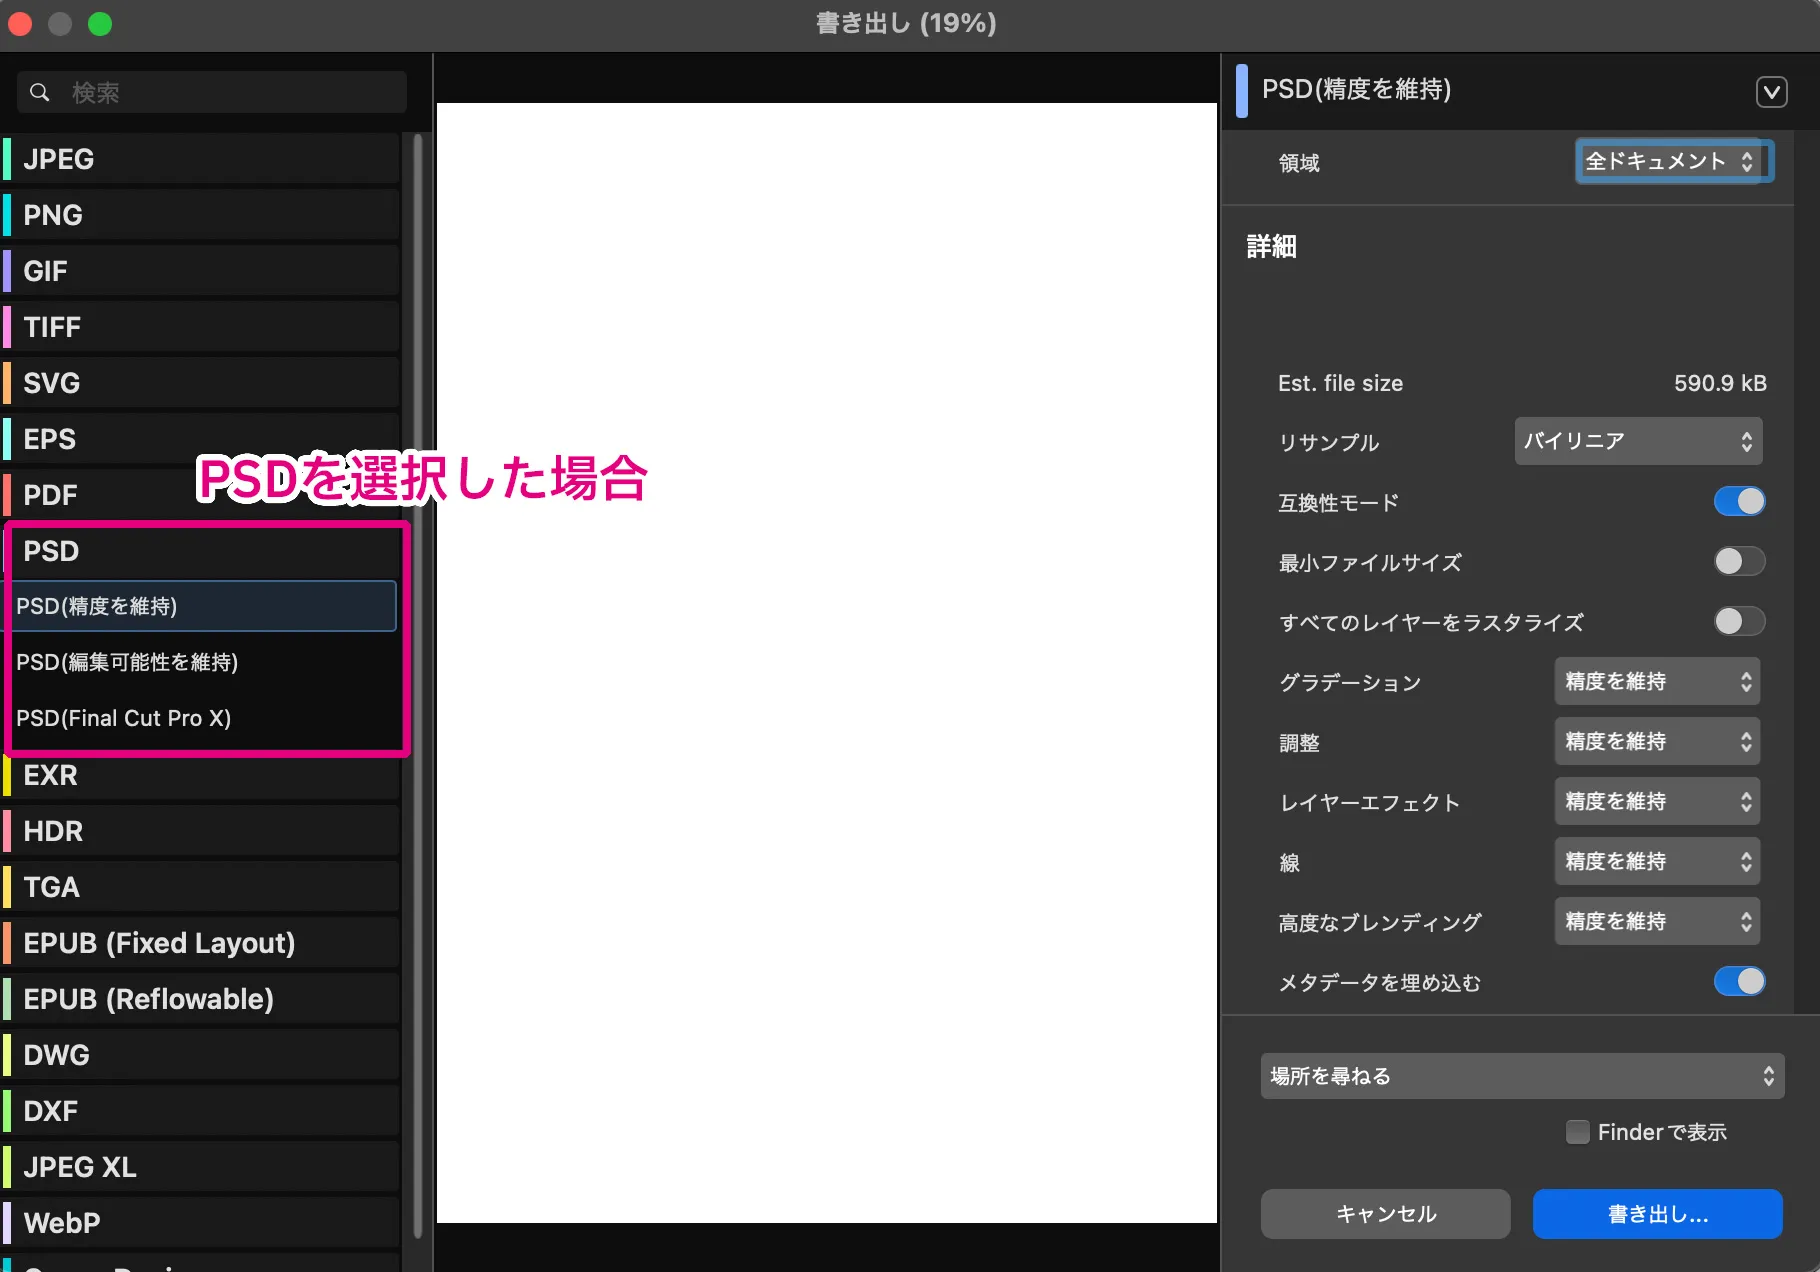Open the レイヤーエフェクト dropdown
Screen dimensions: 1820x1272
(x=1656, y=801)
